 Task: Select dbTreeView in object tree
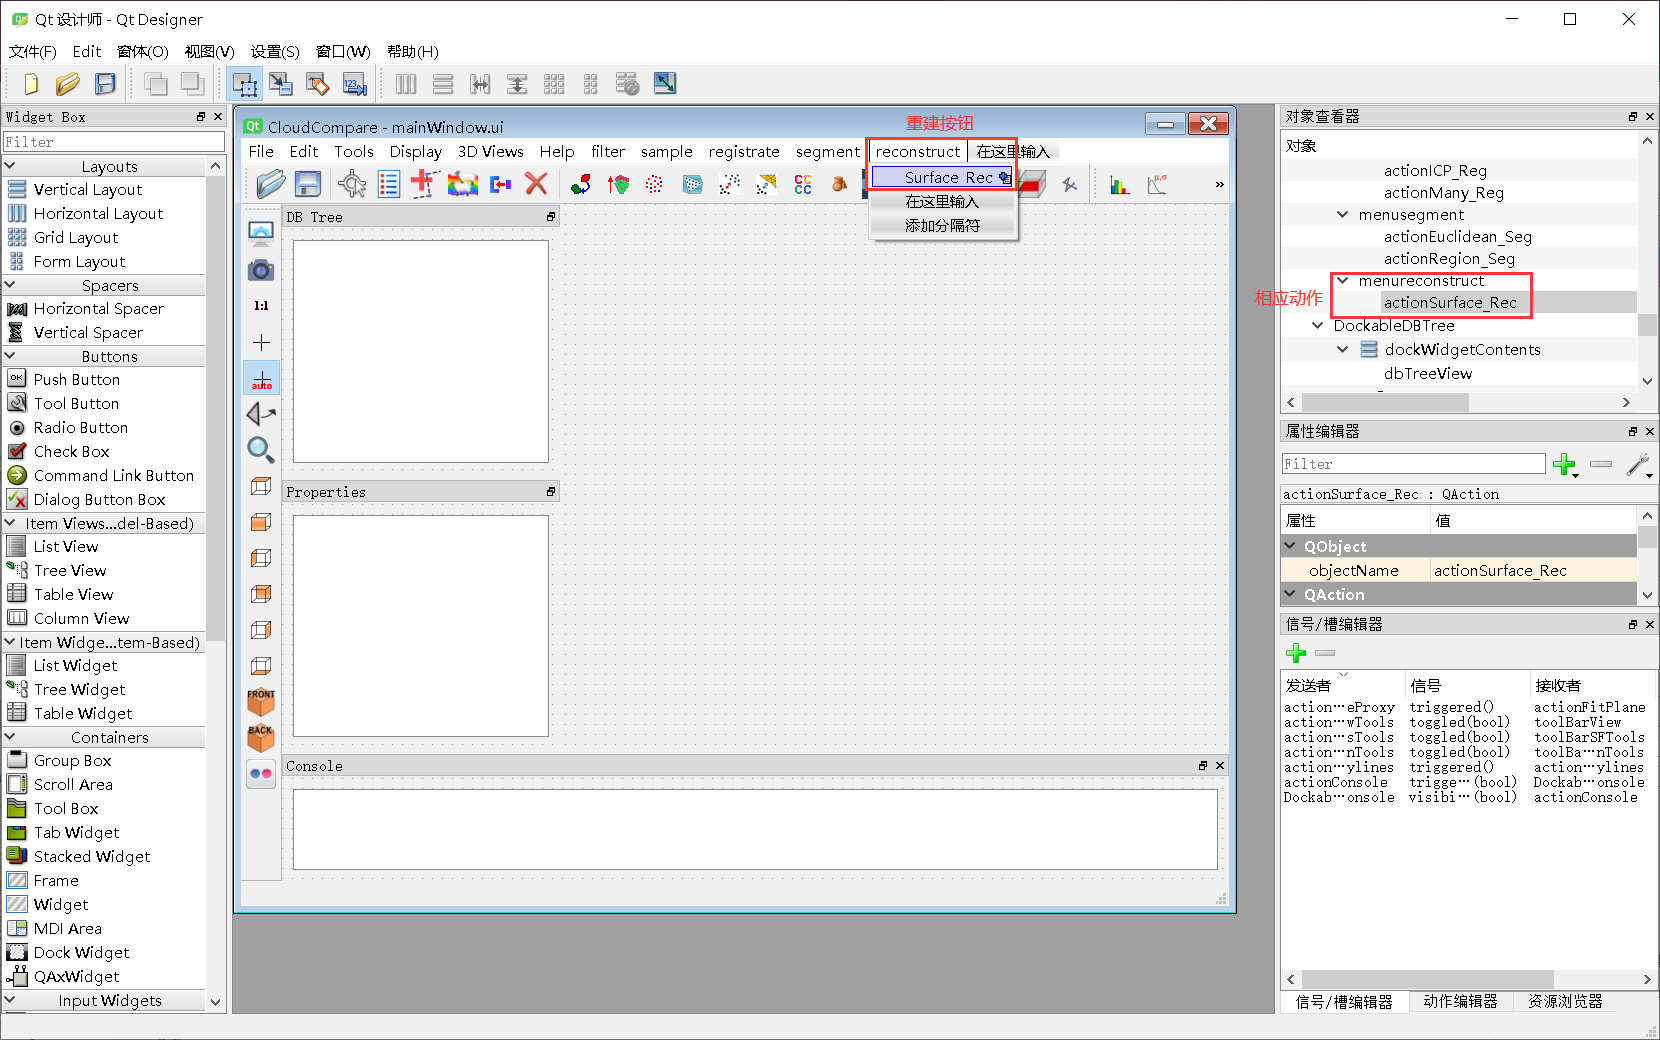(1428, 373)
